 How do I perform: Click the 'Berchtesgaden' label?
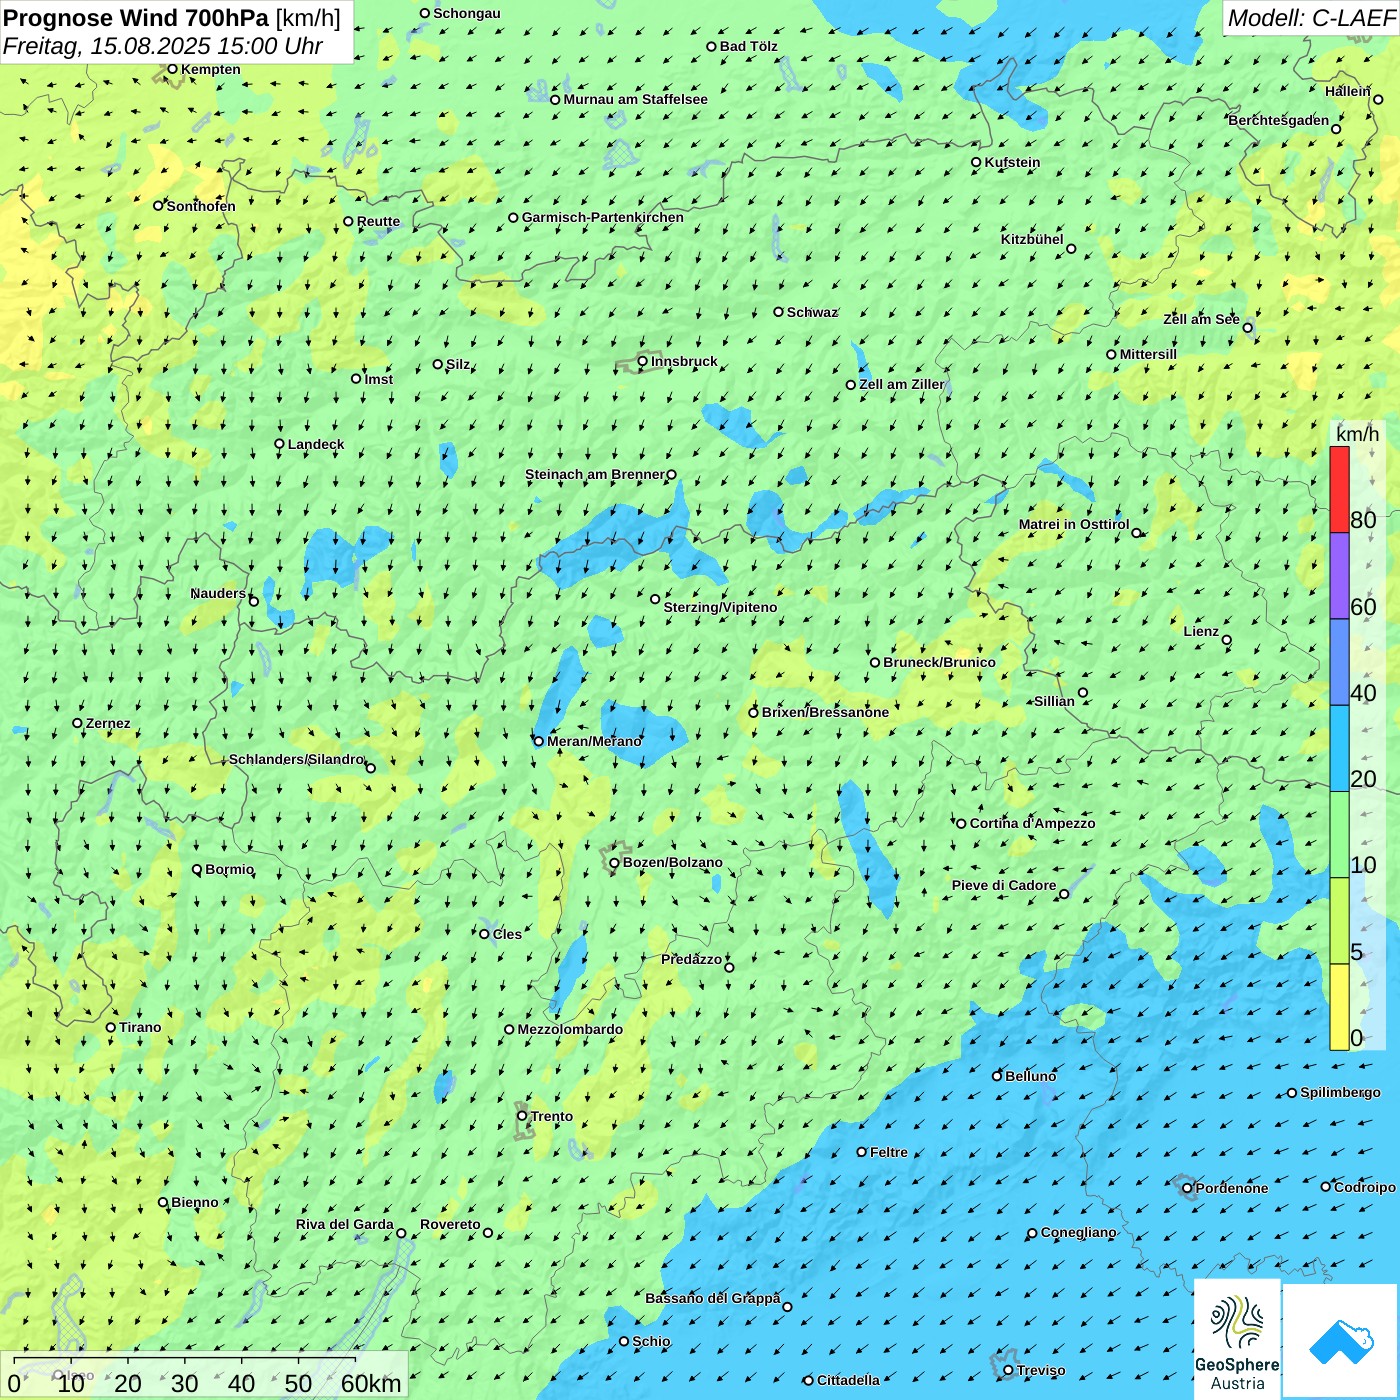coord(1279,120)
